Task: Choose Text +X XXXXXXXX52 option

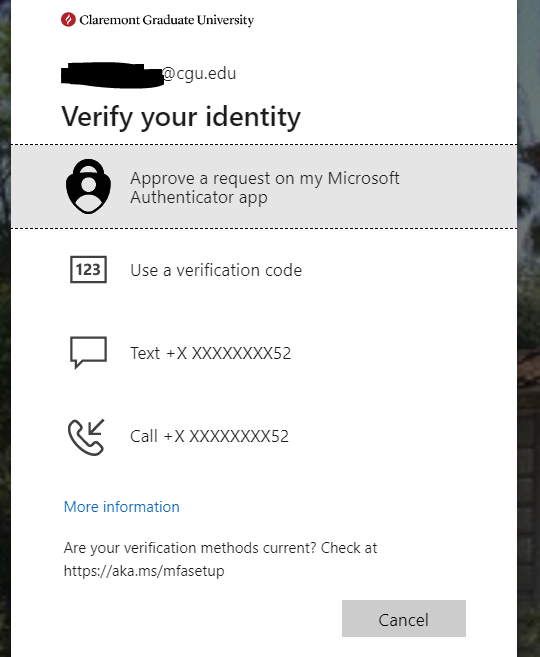Action: 264,353
